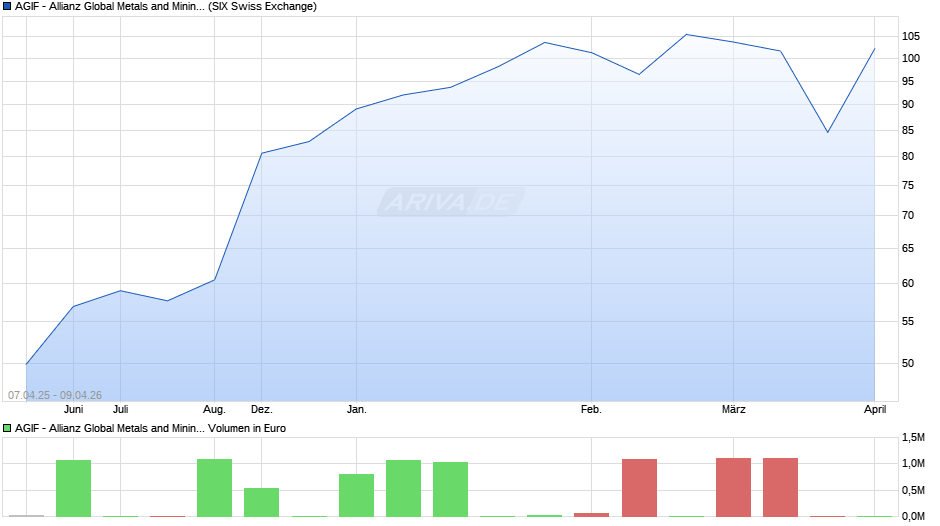
Task: Click the 75 price axis value
Action: point(908,185)
